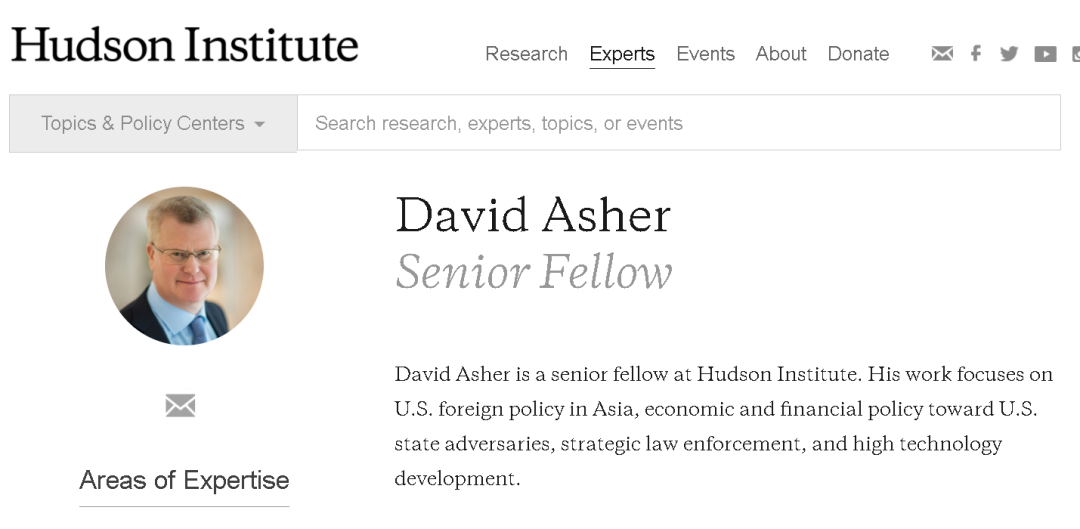Click the Areas of Expertise heading
Image resolution: width=1080 pixels, height=529 pixels.
(x=184, y=480)
